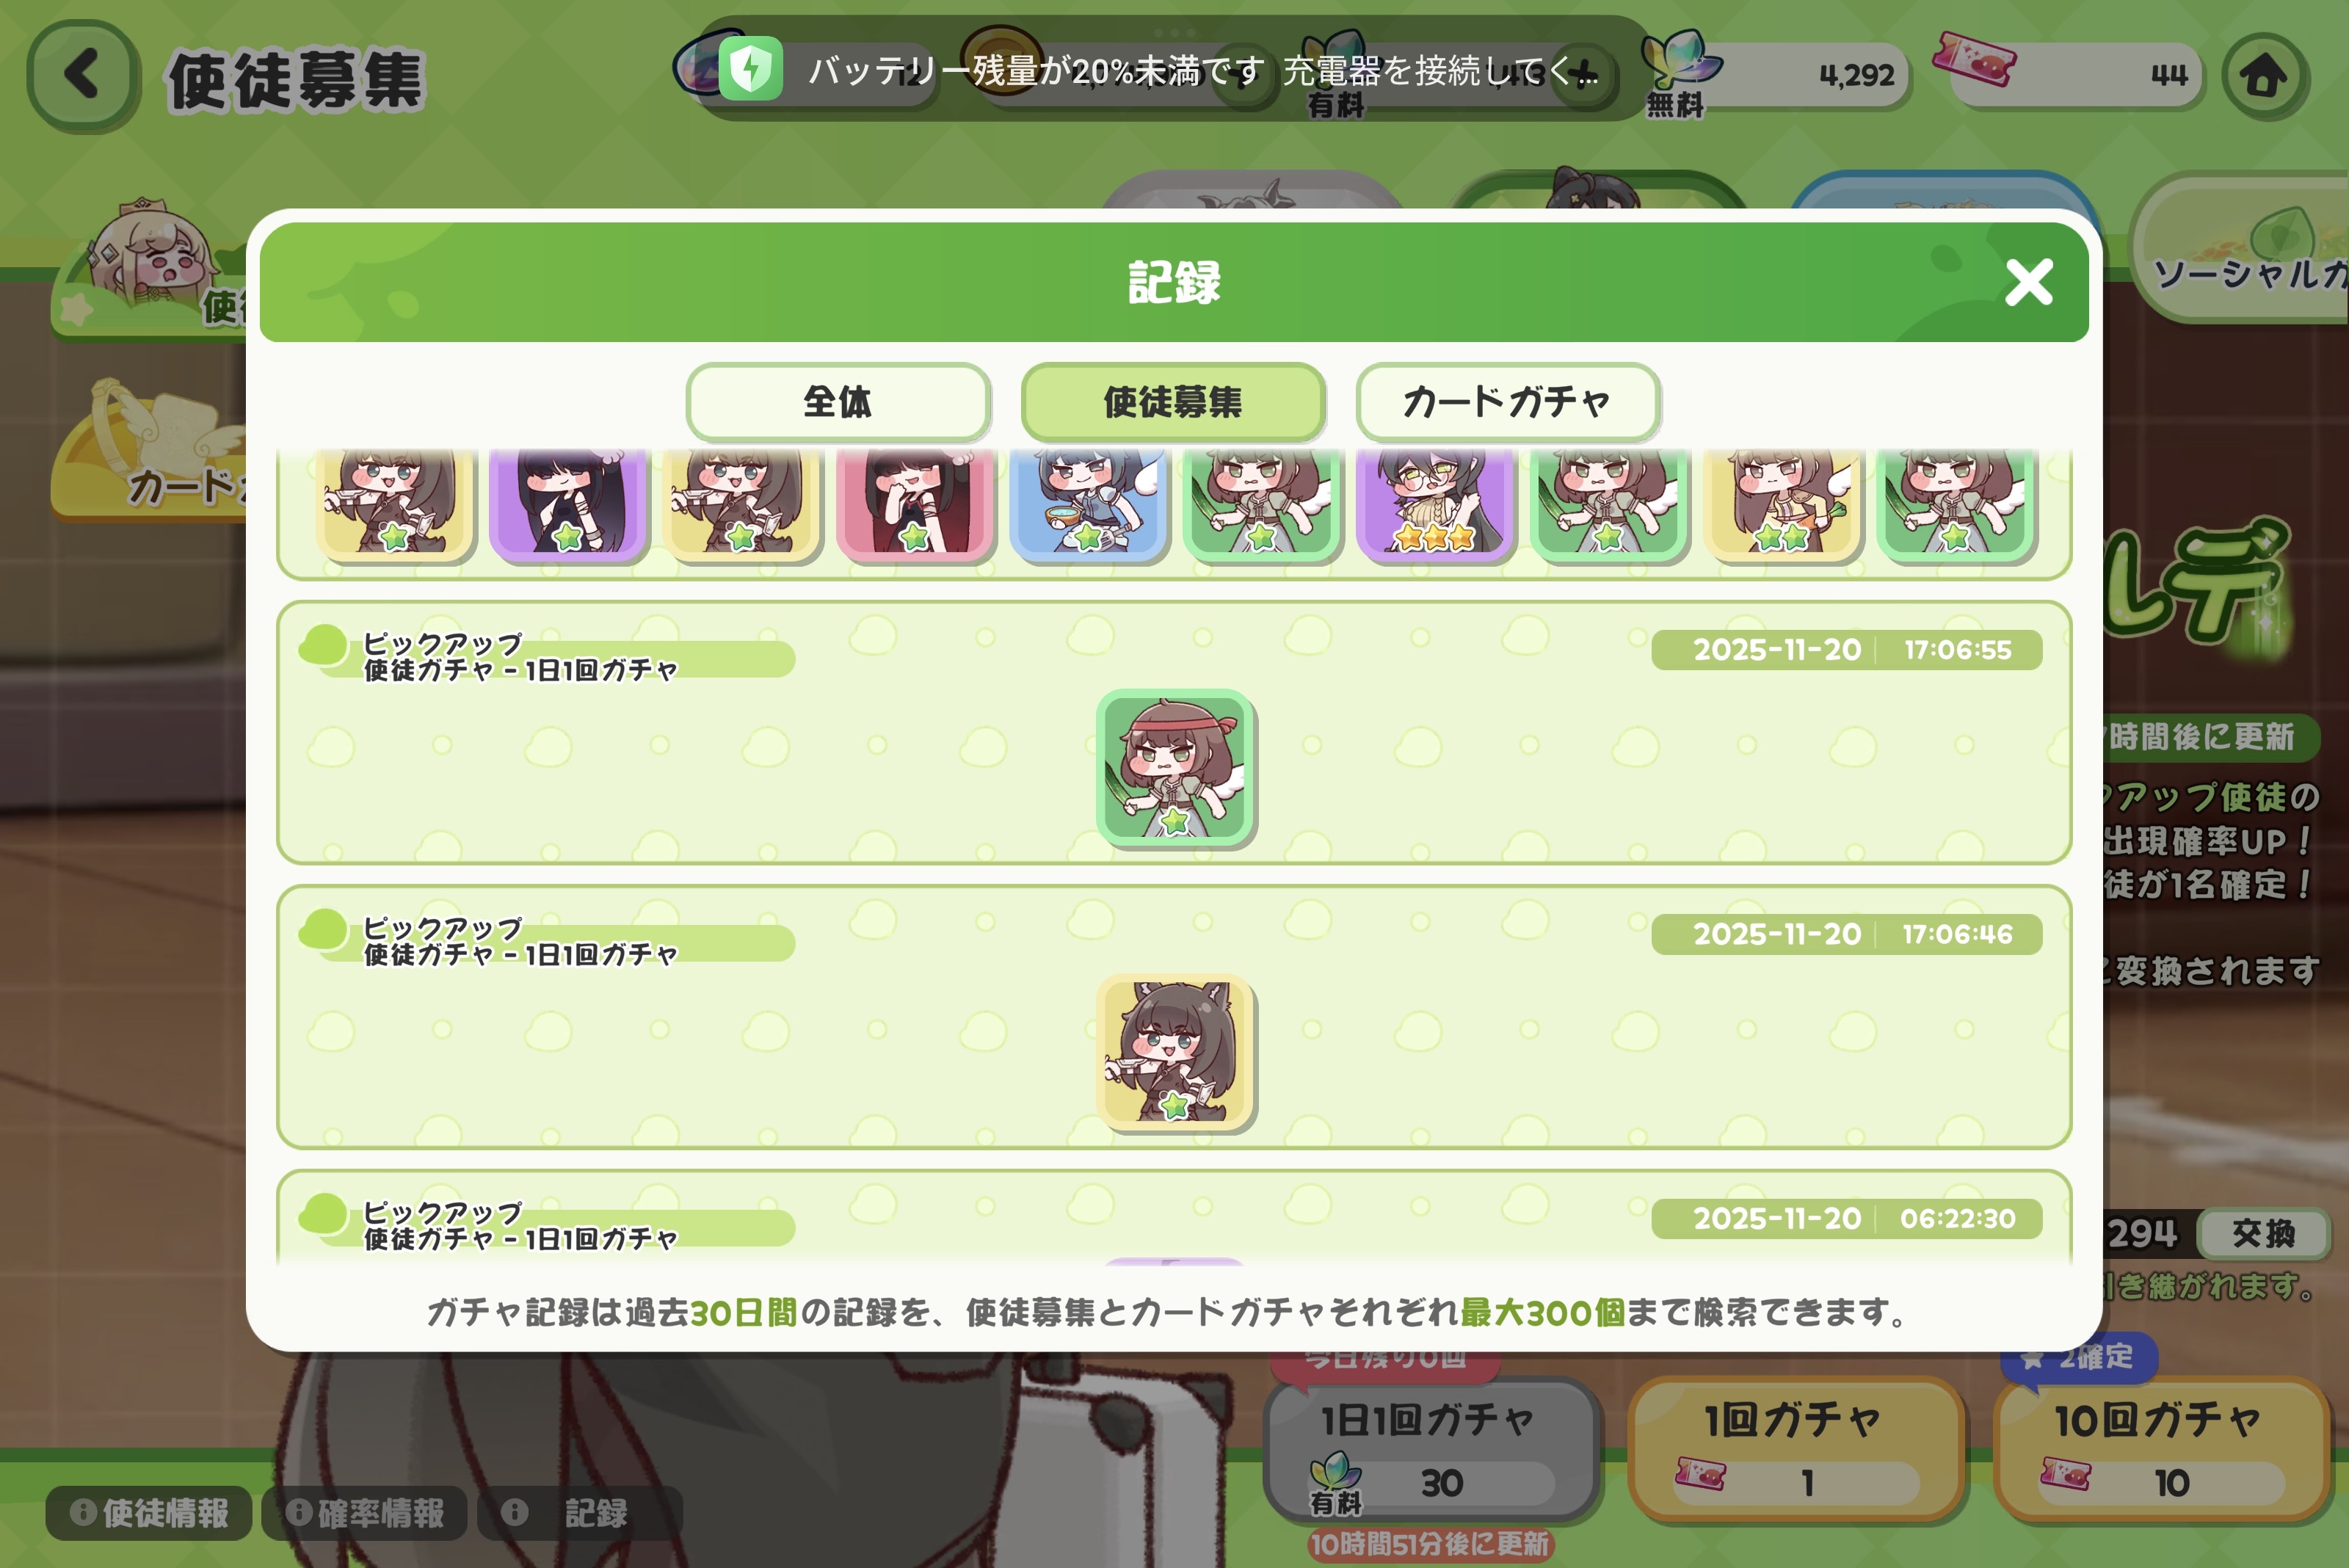Image resolution: width=2349 pixels, height=1568 pixels.
Task: Select the 使徒募集 tab
Action: click(x=1173, y=402)
